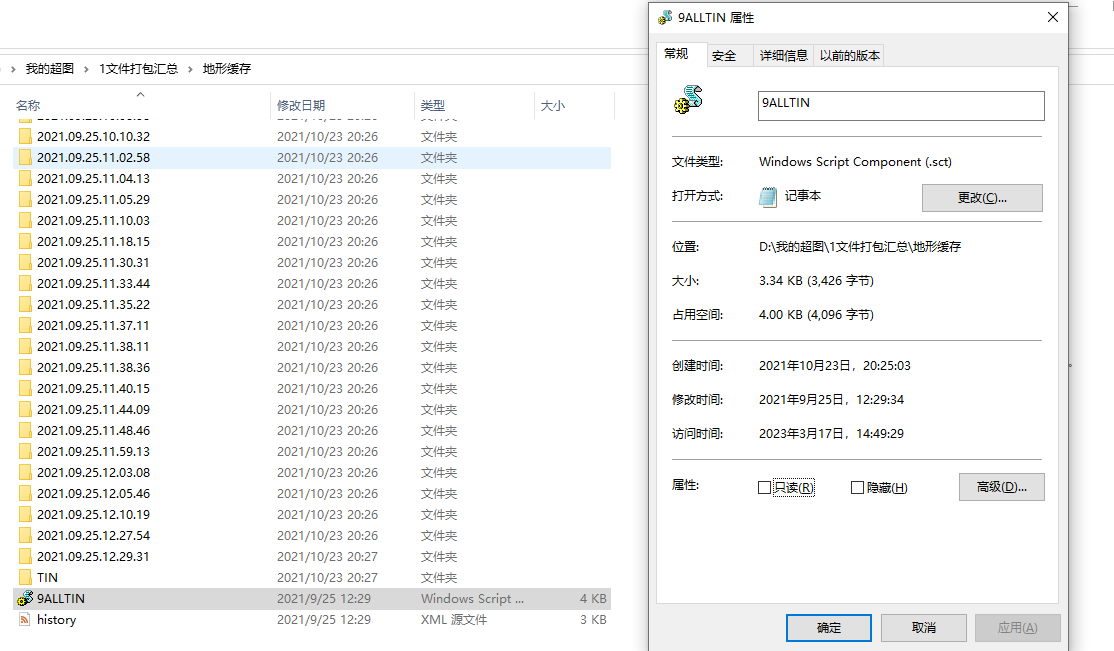Click folder icon for 2021.09.25.11.37.11
Viewport: 1114px width, 651px height.
pos(25,326)
